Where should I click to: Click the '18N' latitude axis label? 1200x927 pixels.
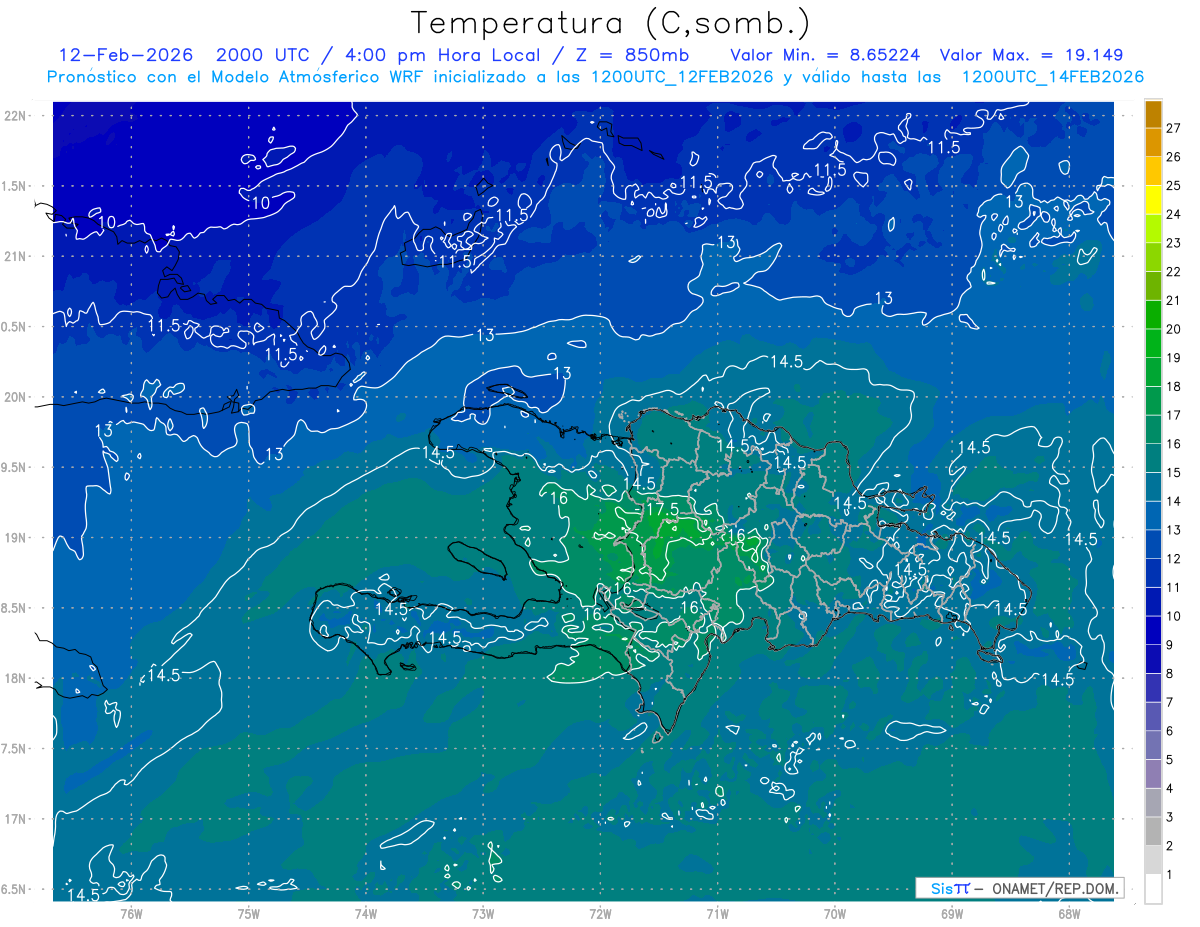pos(17,678)
